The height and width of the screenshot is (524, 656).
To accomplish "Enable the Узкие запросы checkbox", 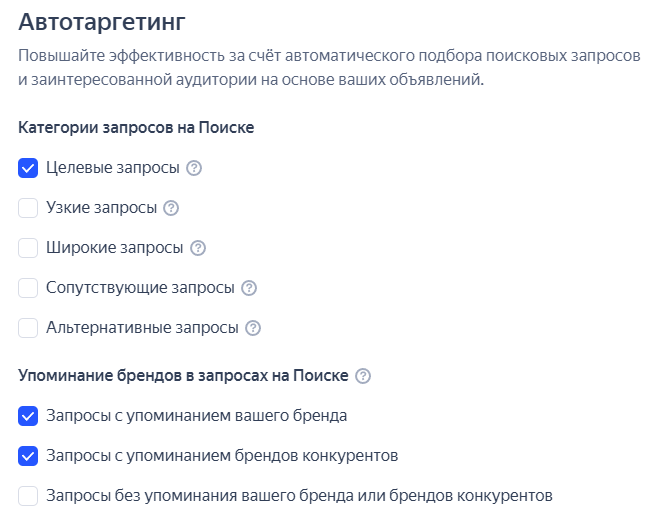I will [28, 208].
